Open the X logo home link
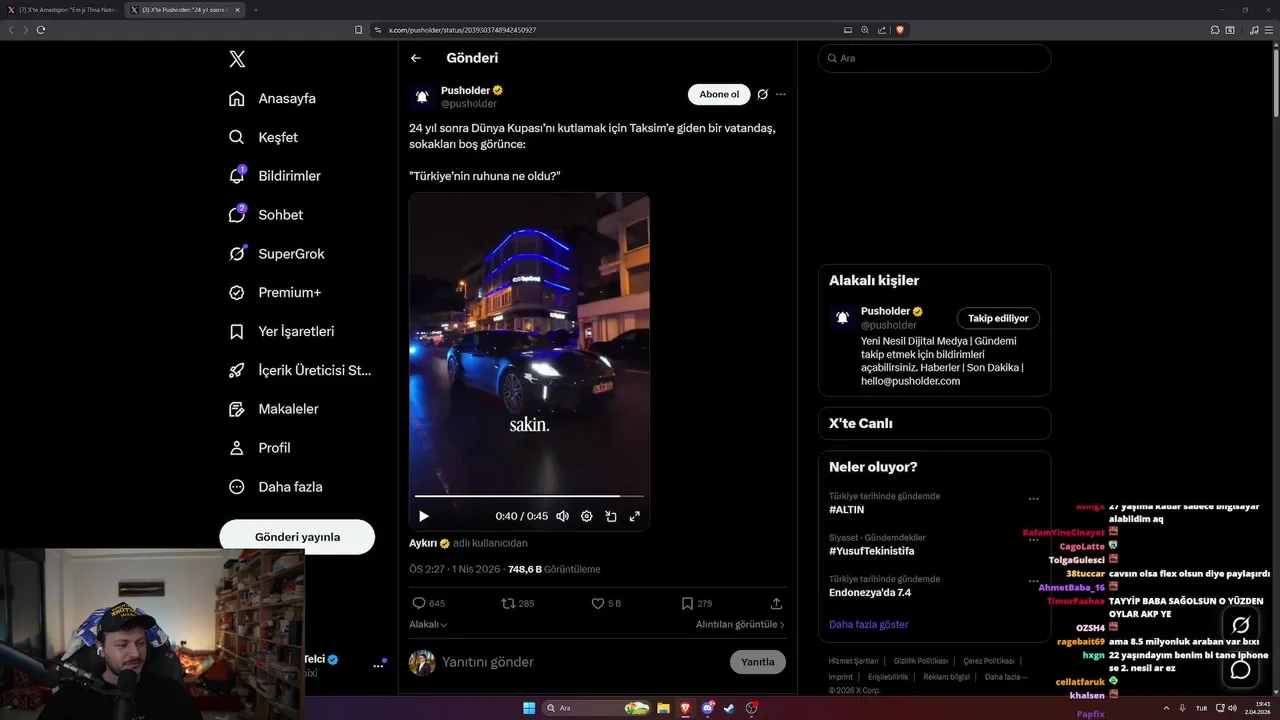This screenshot has width=1280, height=720. click(237, 59)
